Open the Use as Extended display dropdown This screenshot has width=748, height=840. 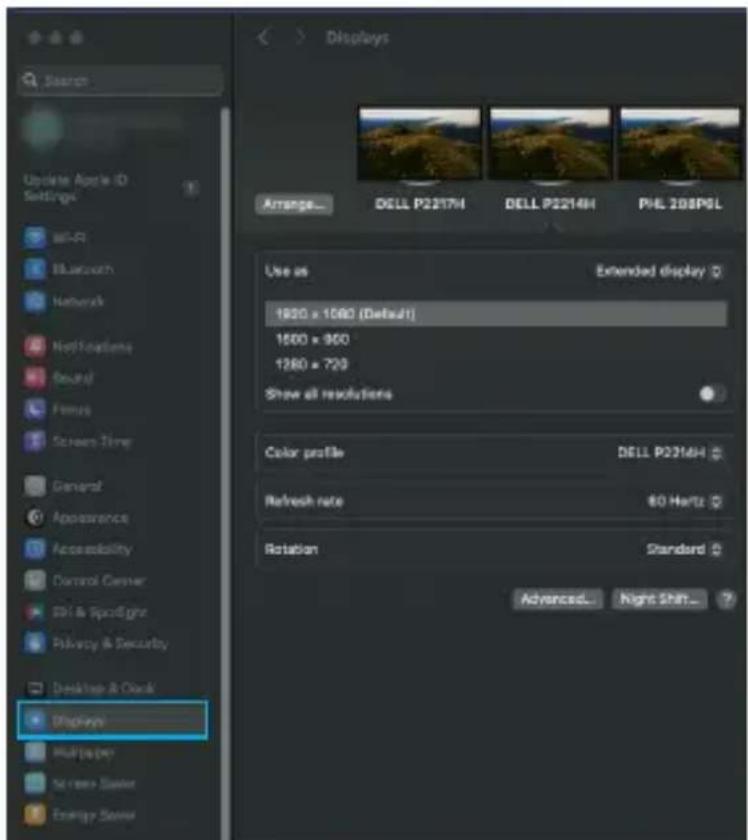click(x=659, y=272)
